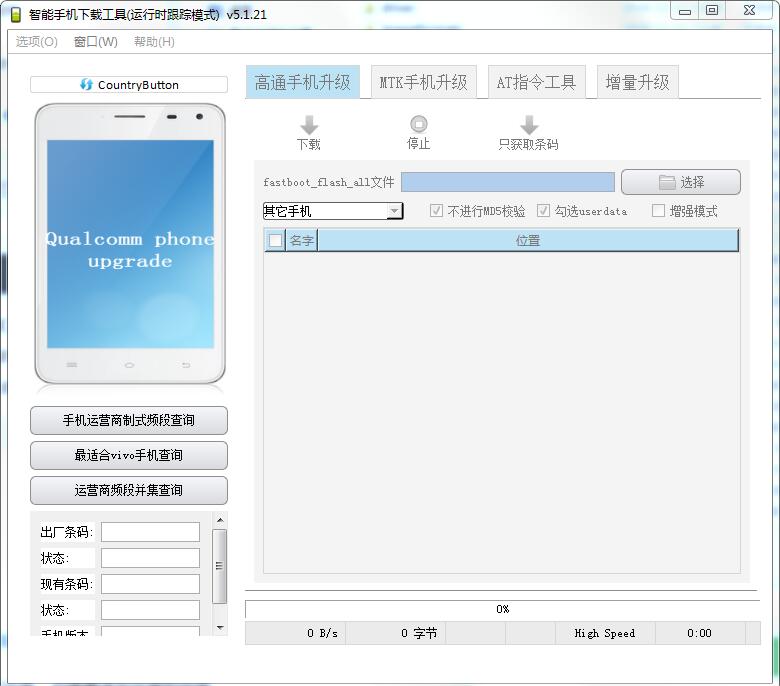Click the 0 B/s speed indicator
The image size is (780, 686).
coord(322,633)
